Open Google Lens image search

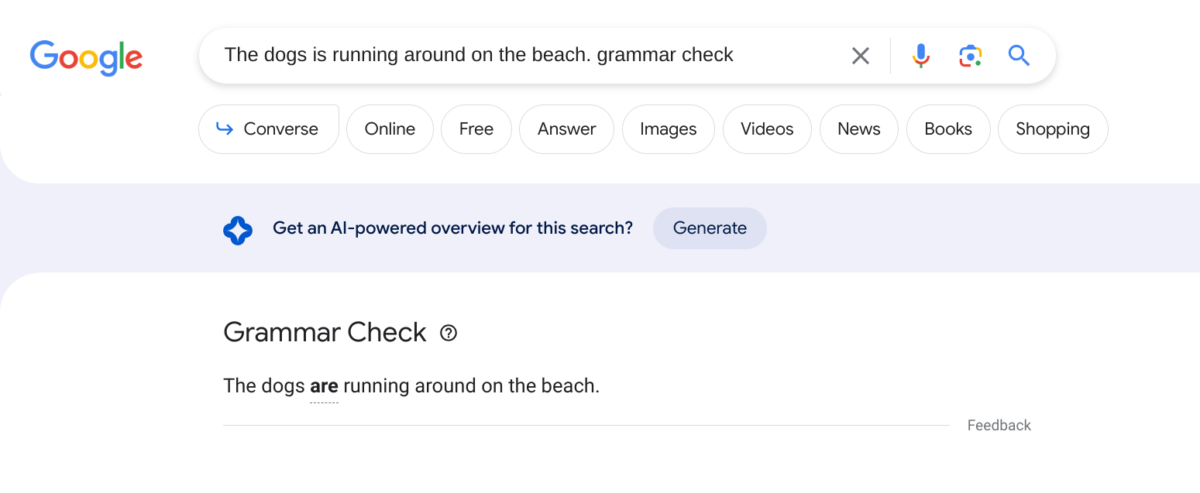point(969,56)
